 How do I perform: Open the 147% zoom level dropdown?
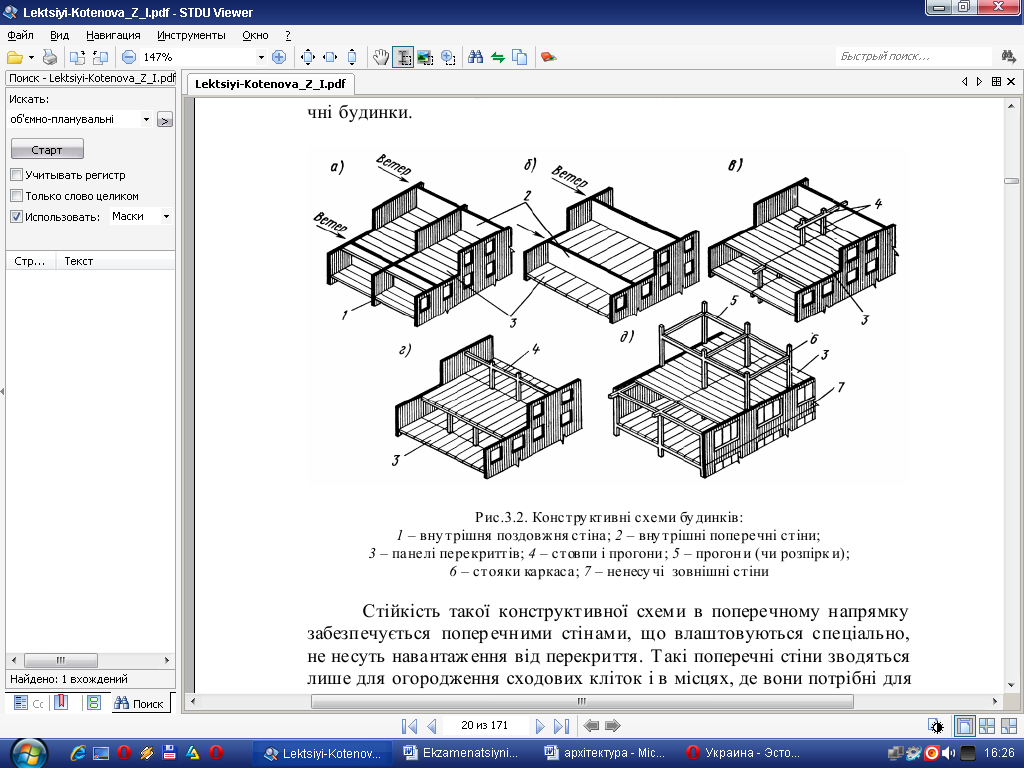click(261, 57)
